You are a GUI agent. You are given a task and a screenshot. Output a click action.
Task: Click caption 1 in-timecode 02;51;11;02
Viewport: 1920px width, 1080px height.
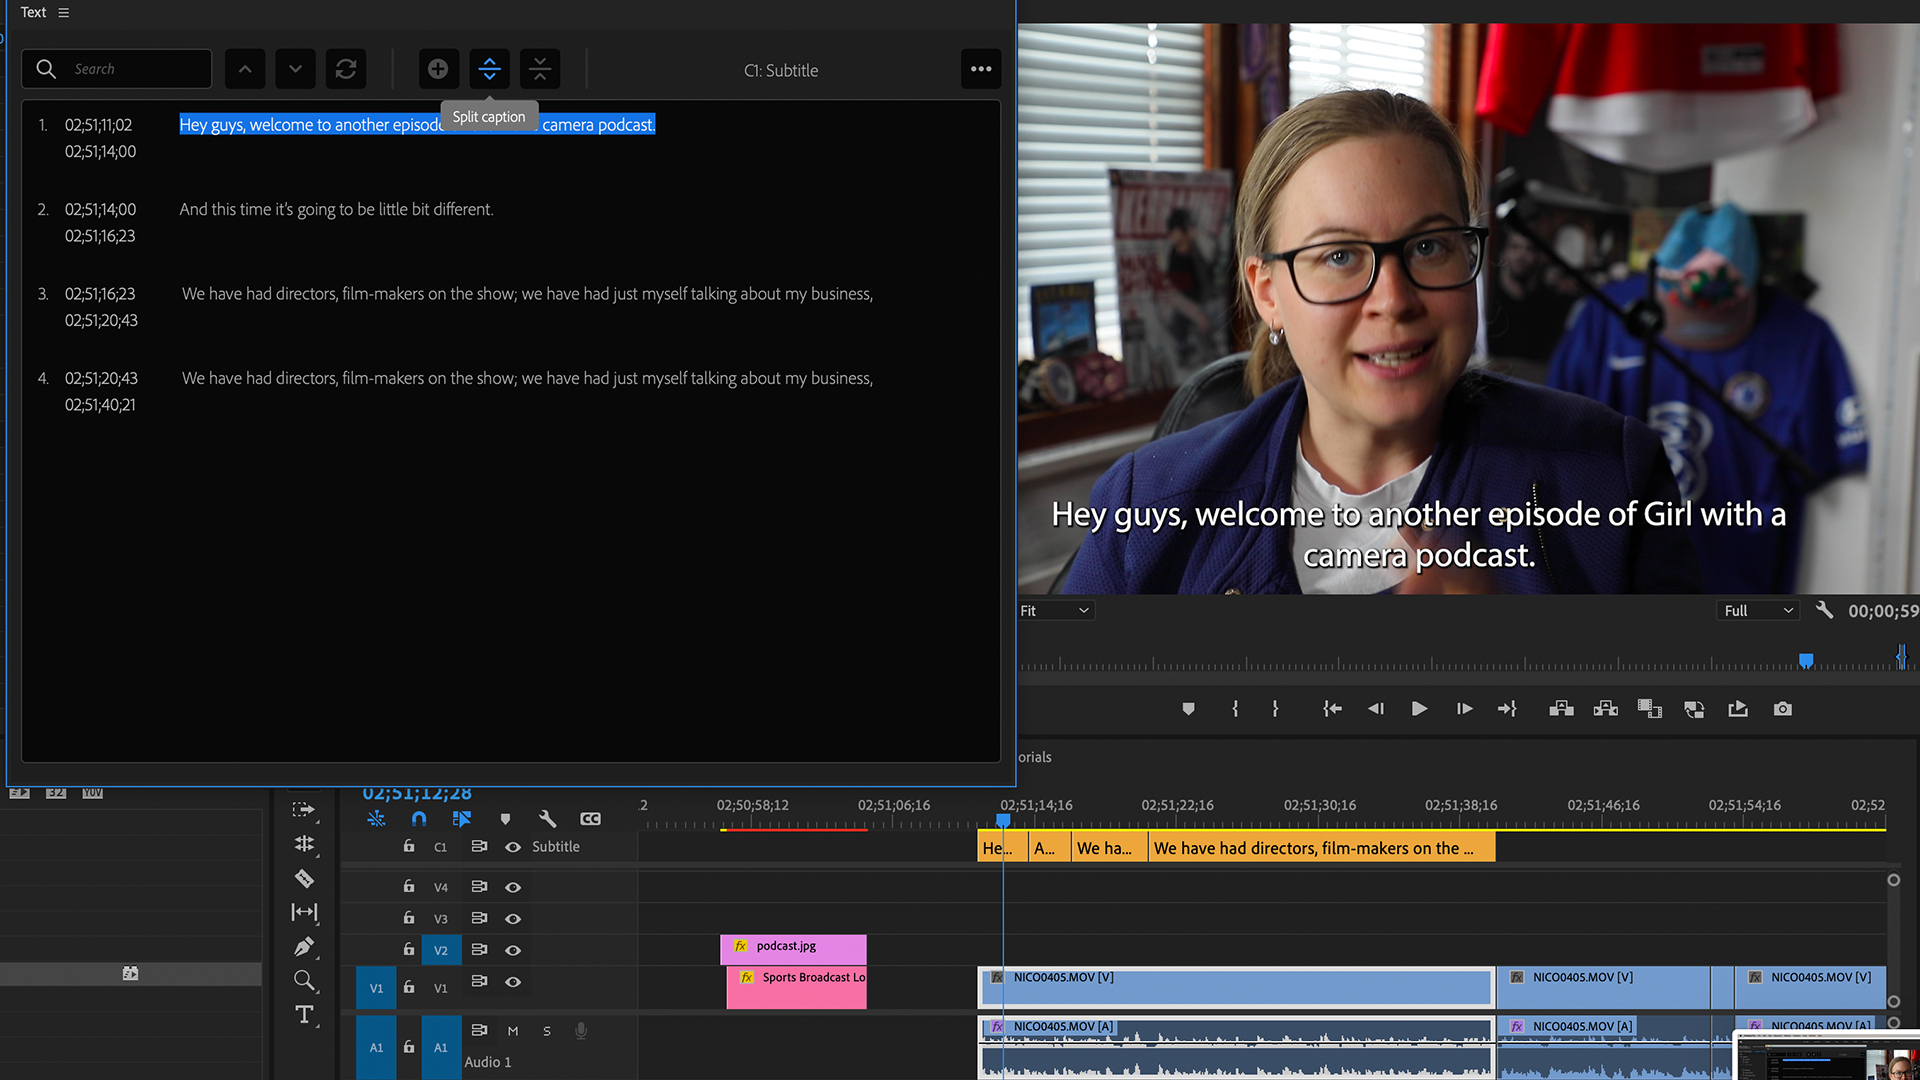(x=98, y=125)
